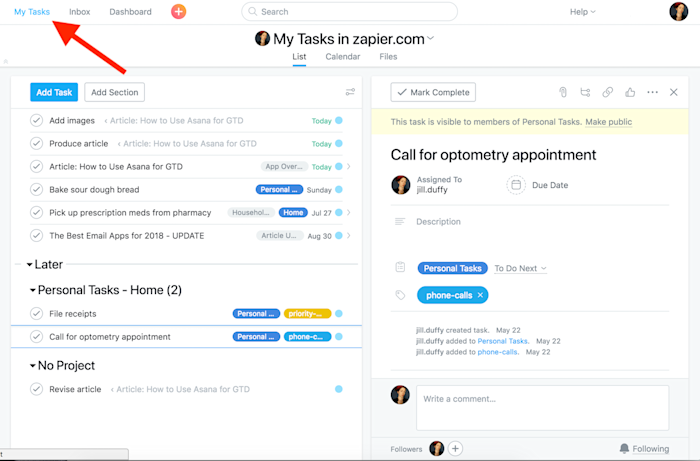Click blue dot on Add images row

coord(339,120)
